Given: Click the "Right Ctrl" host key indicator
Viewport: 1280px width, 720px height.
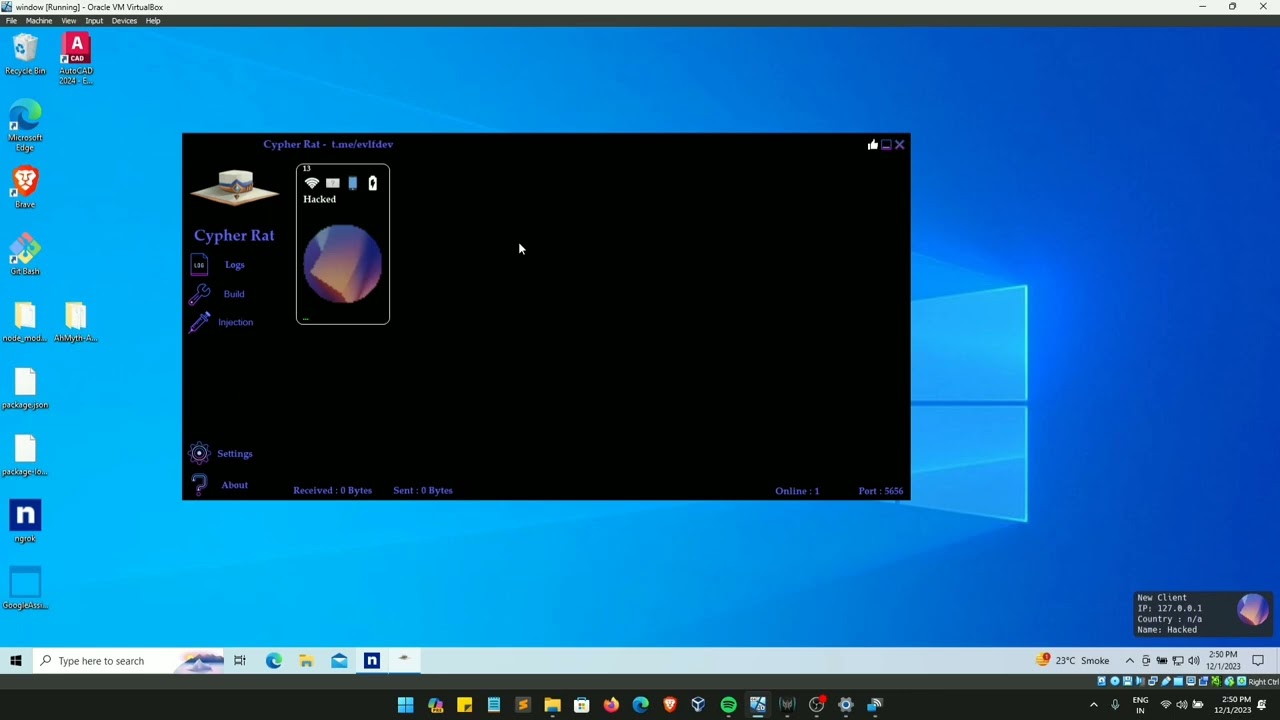Looking at the screenshot, I should (x=1263, y=682).
